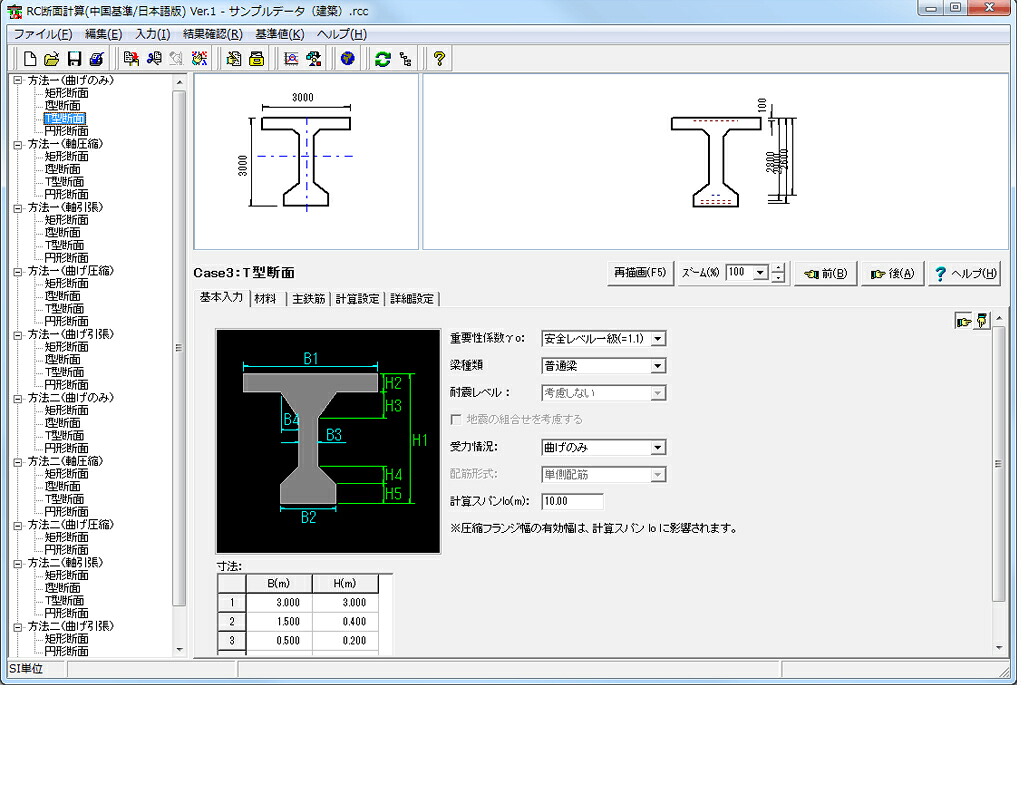Click the yellow question mark help icon

439,59
